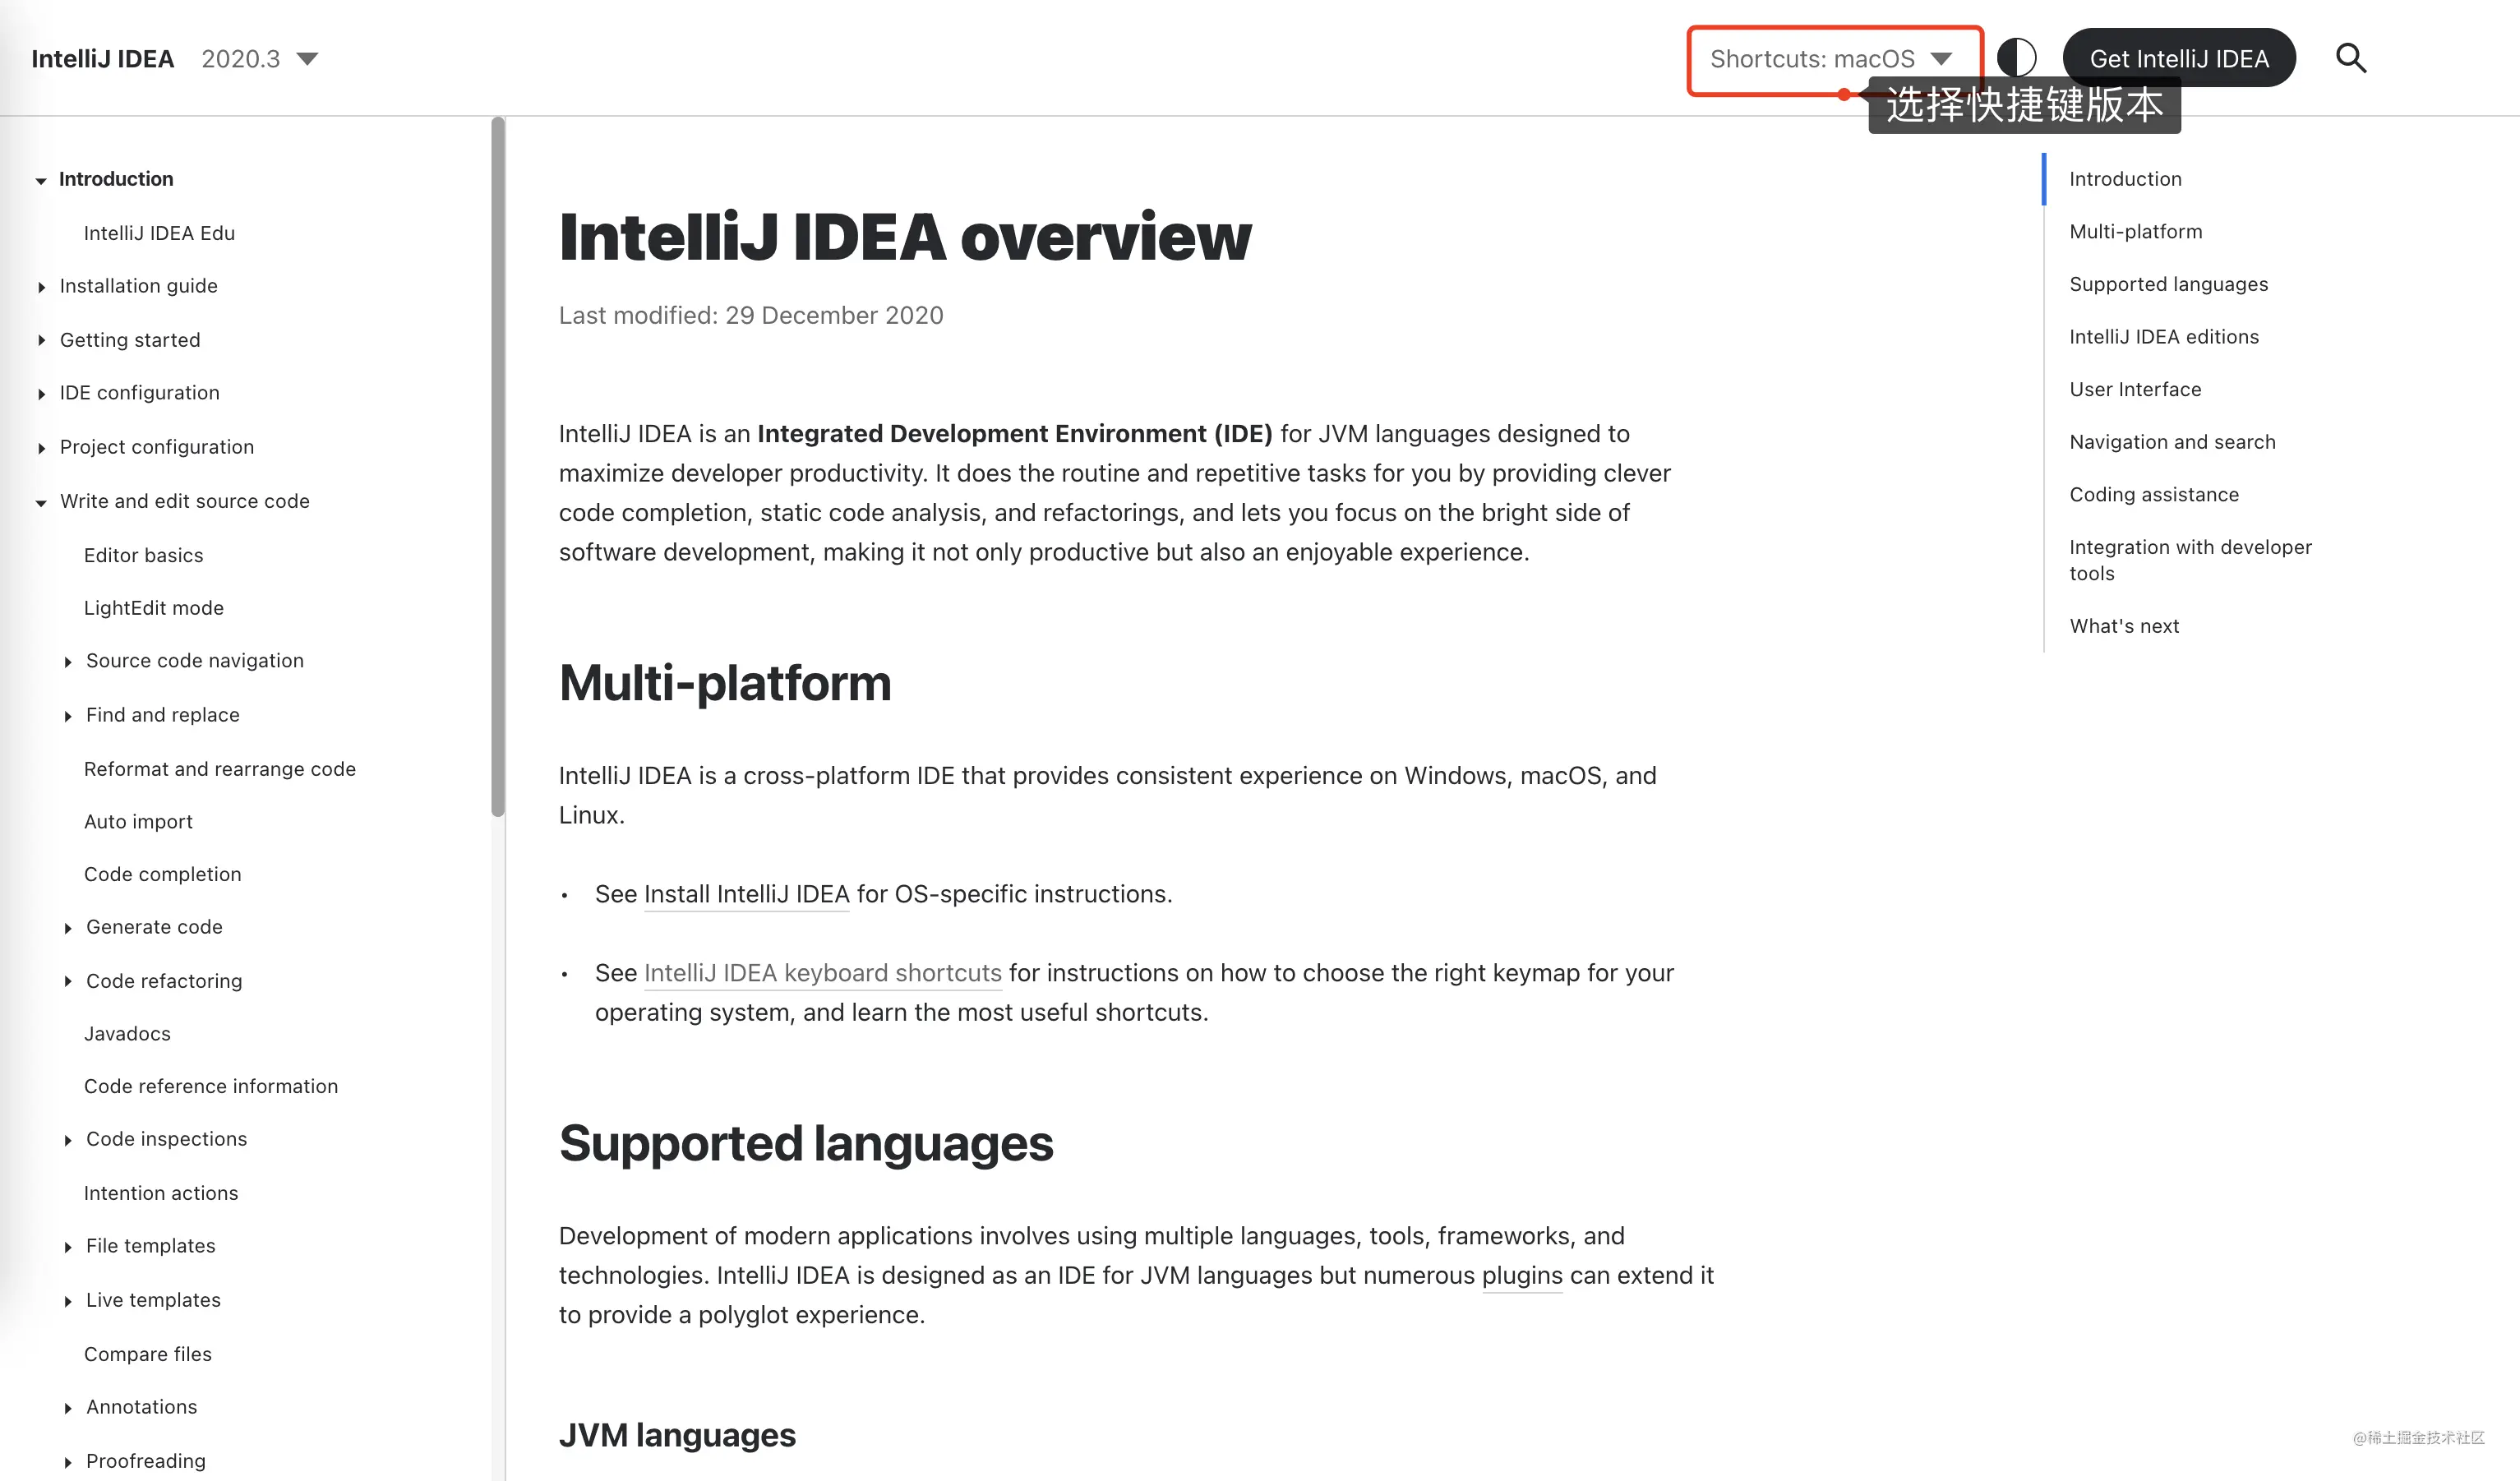Click the Last modified date text

[751, 316]
